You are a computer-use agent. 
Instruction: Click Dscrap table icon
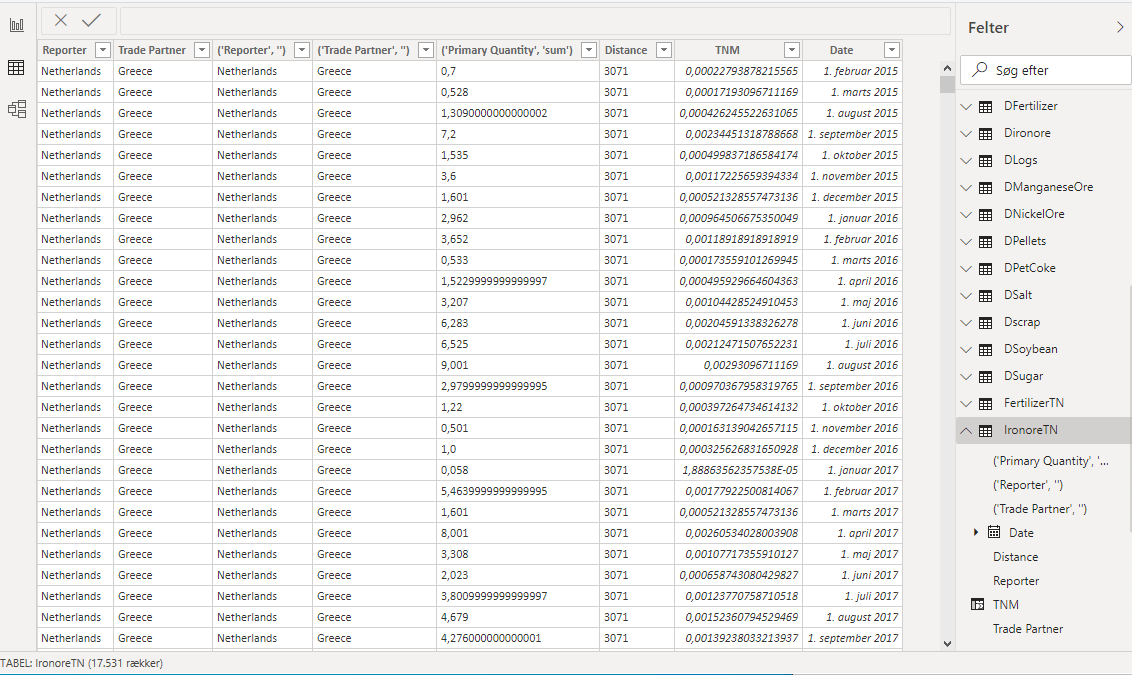tap(985, 323)
